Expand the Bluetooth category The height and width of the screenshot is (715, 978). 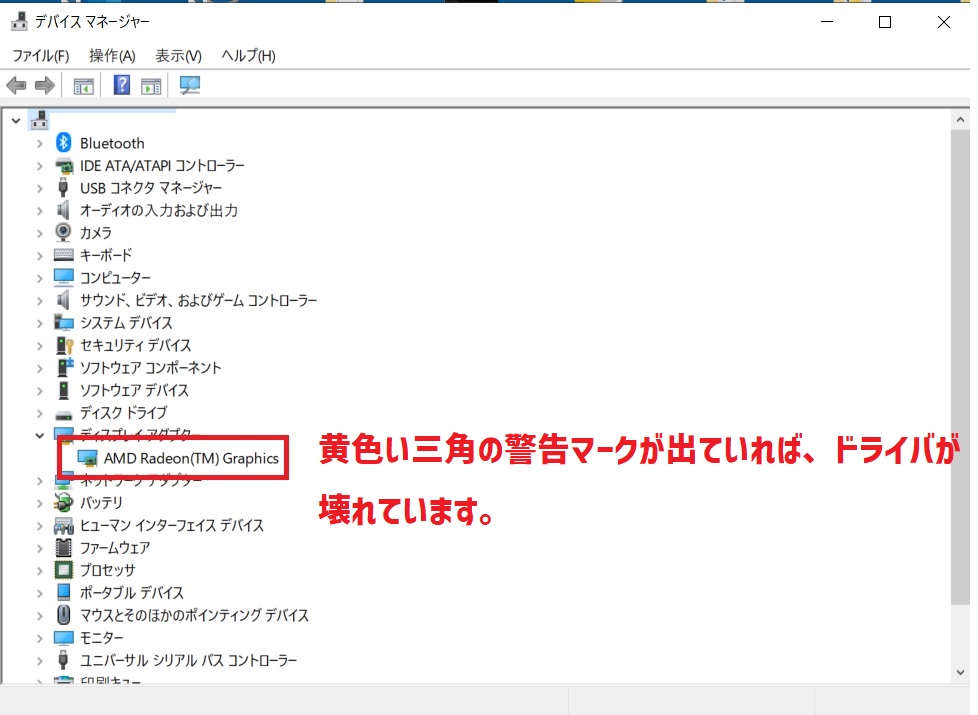pos(39,143)
